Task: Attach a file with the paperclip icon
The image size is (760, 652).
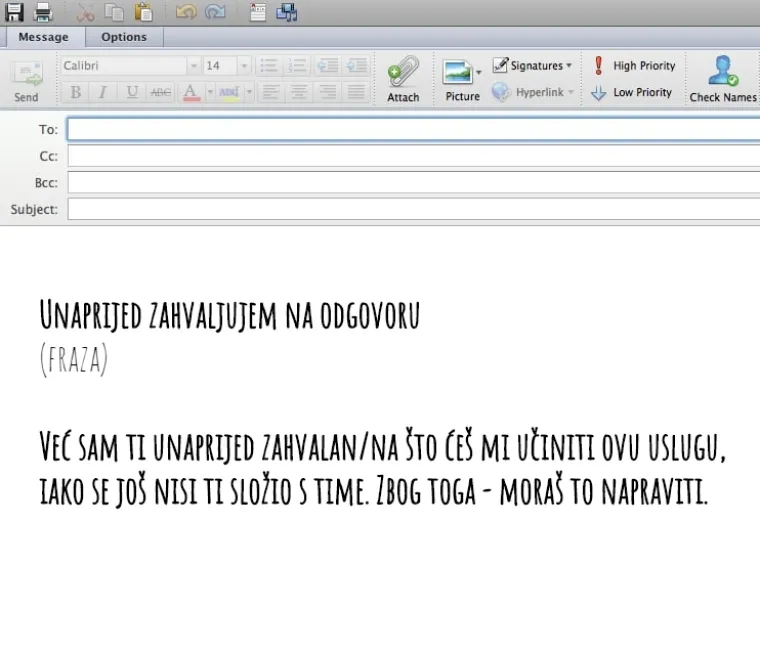Action: pos(403,78)
